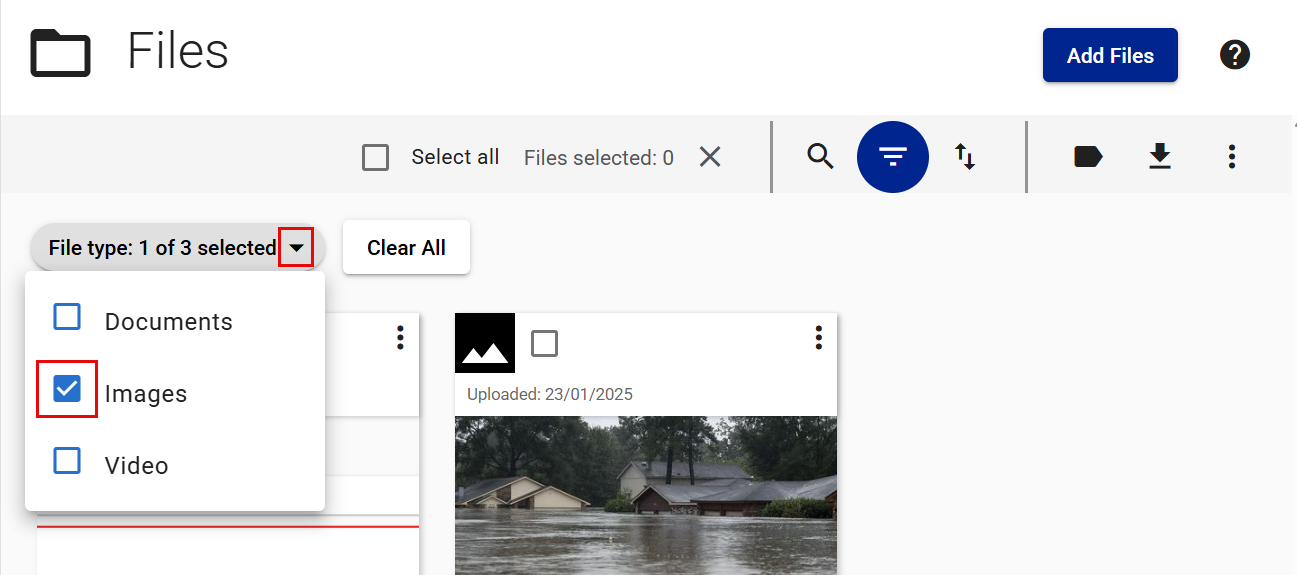Open the flooded houses image thumbnail
This screenshot has height=575, width=1297.
646,495
